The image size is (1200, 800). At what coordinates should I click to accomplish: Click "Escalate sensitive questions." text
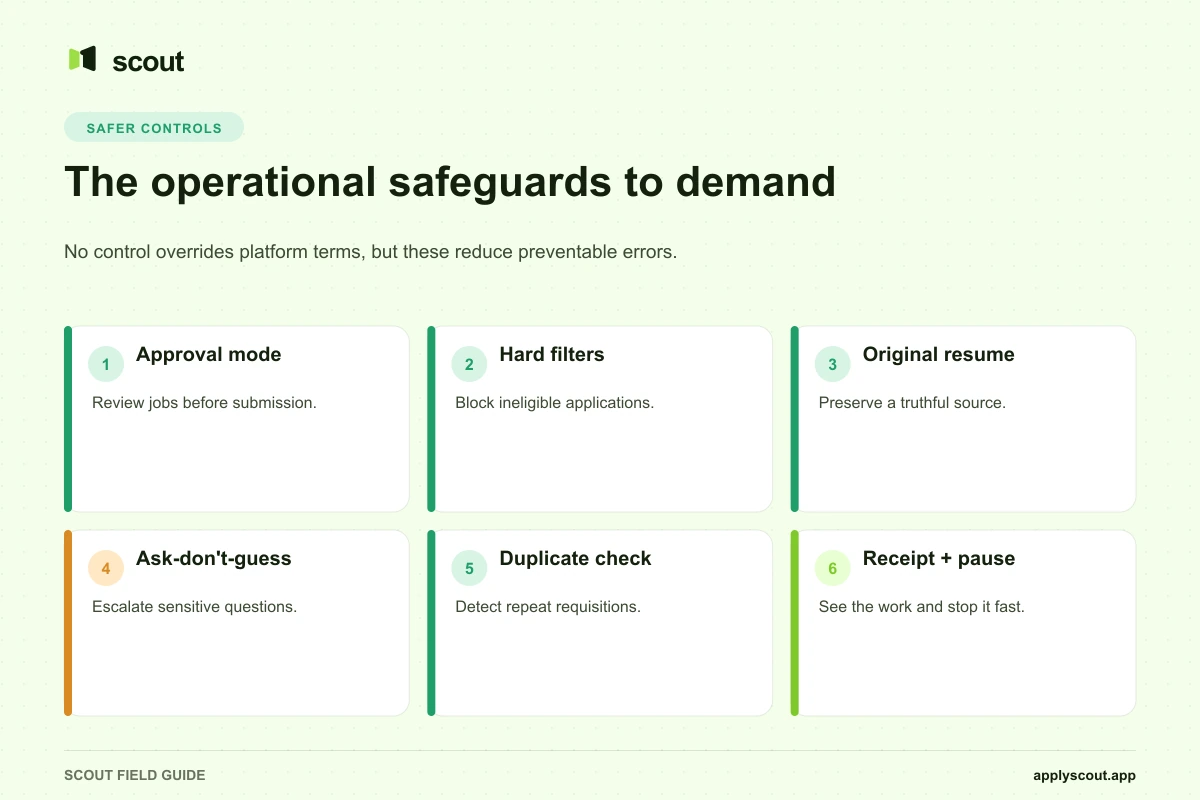pos(195,607)
